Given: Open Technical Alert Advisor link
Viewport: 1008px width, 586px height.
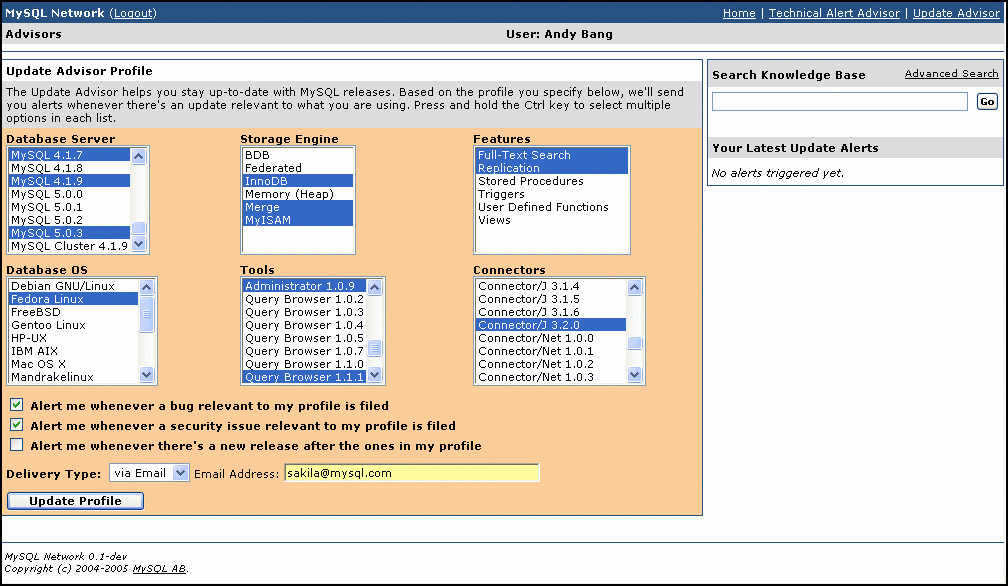Looking at the screenshot, I should 834,13.
